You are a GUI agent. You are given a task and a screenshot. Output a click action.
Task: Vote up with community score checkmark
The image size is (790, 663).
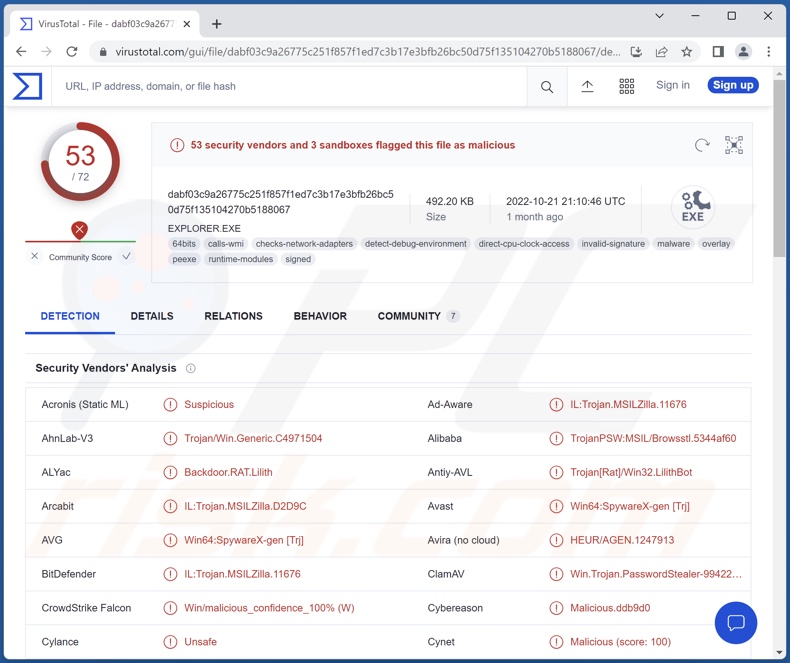(x=126, y=256)
